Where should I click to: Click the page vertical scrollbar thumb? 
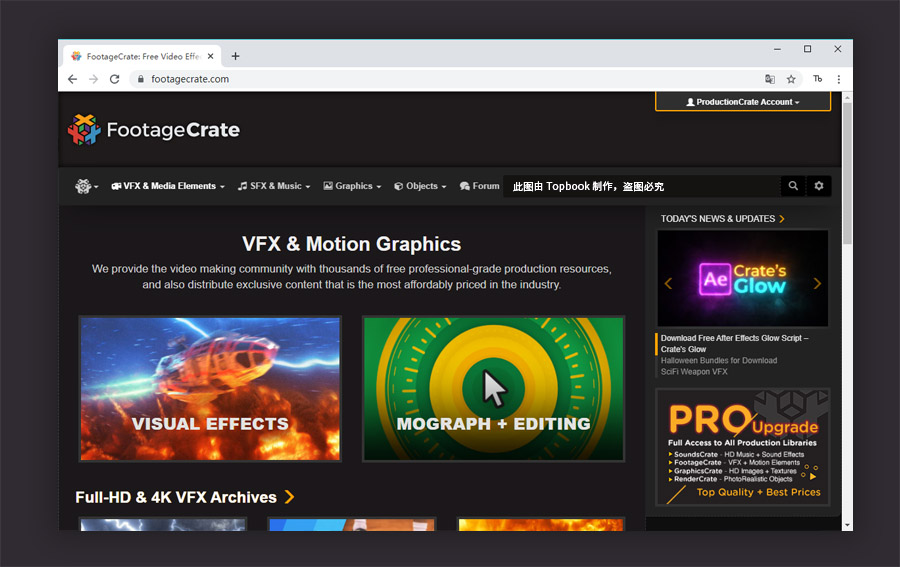(847, 173)
